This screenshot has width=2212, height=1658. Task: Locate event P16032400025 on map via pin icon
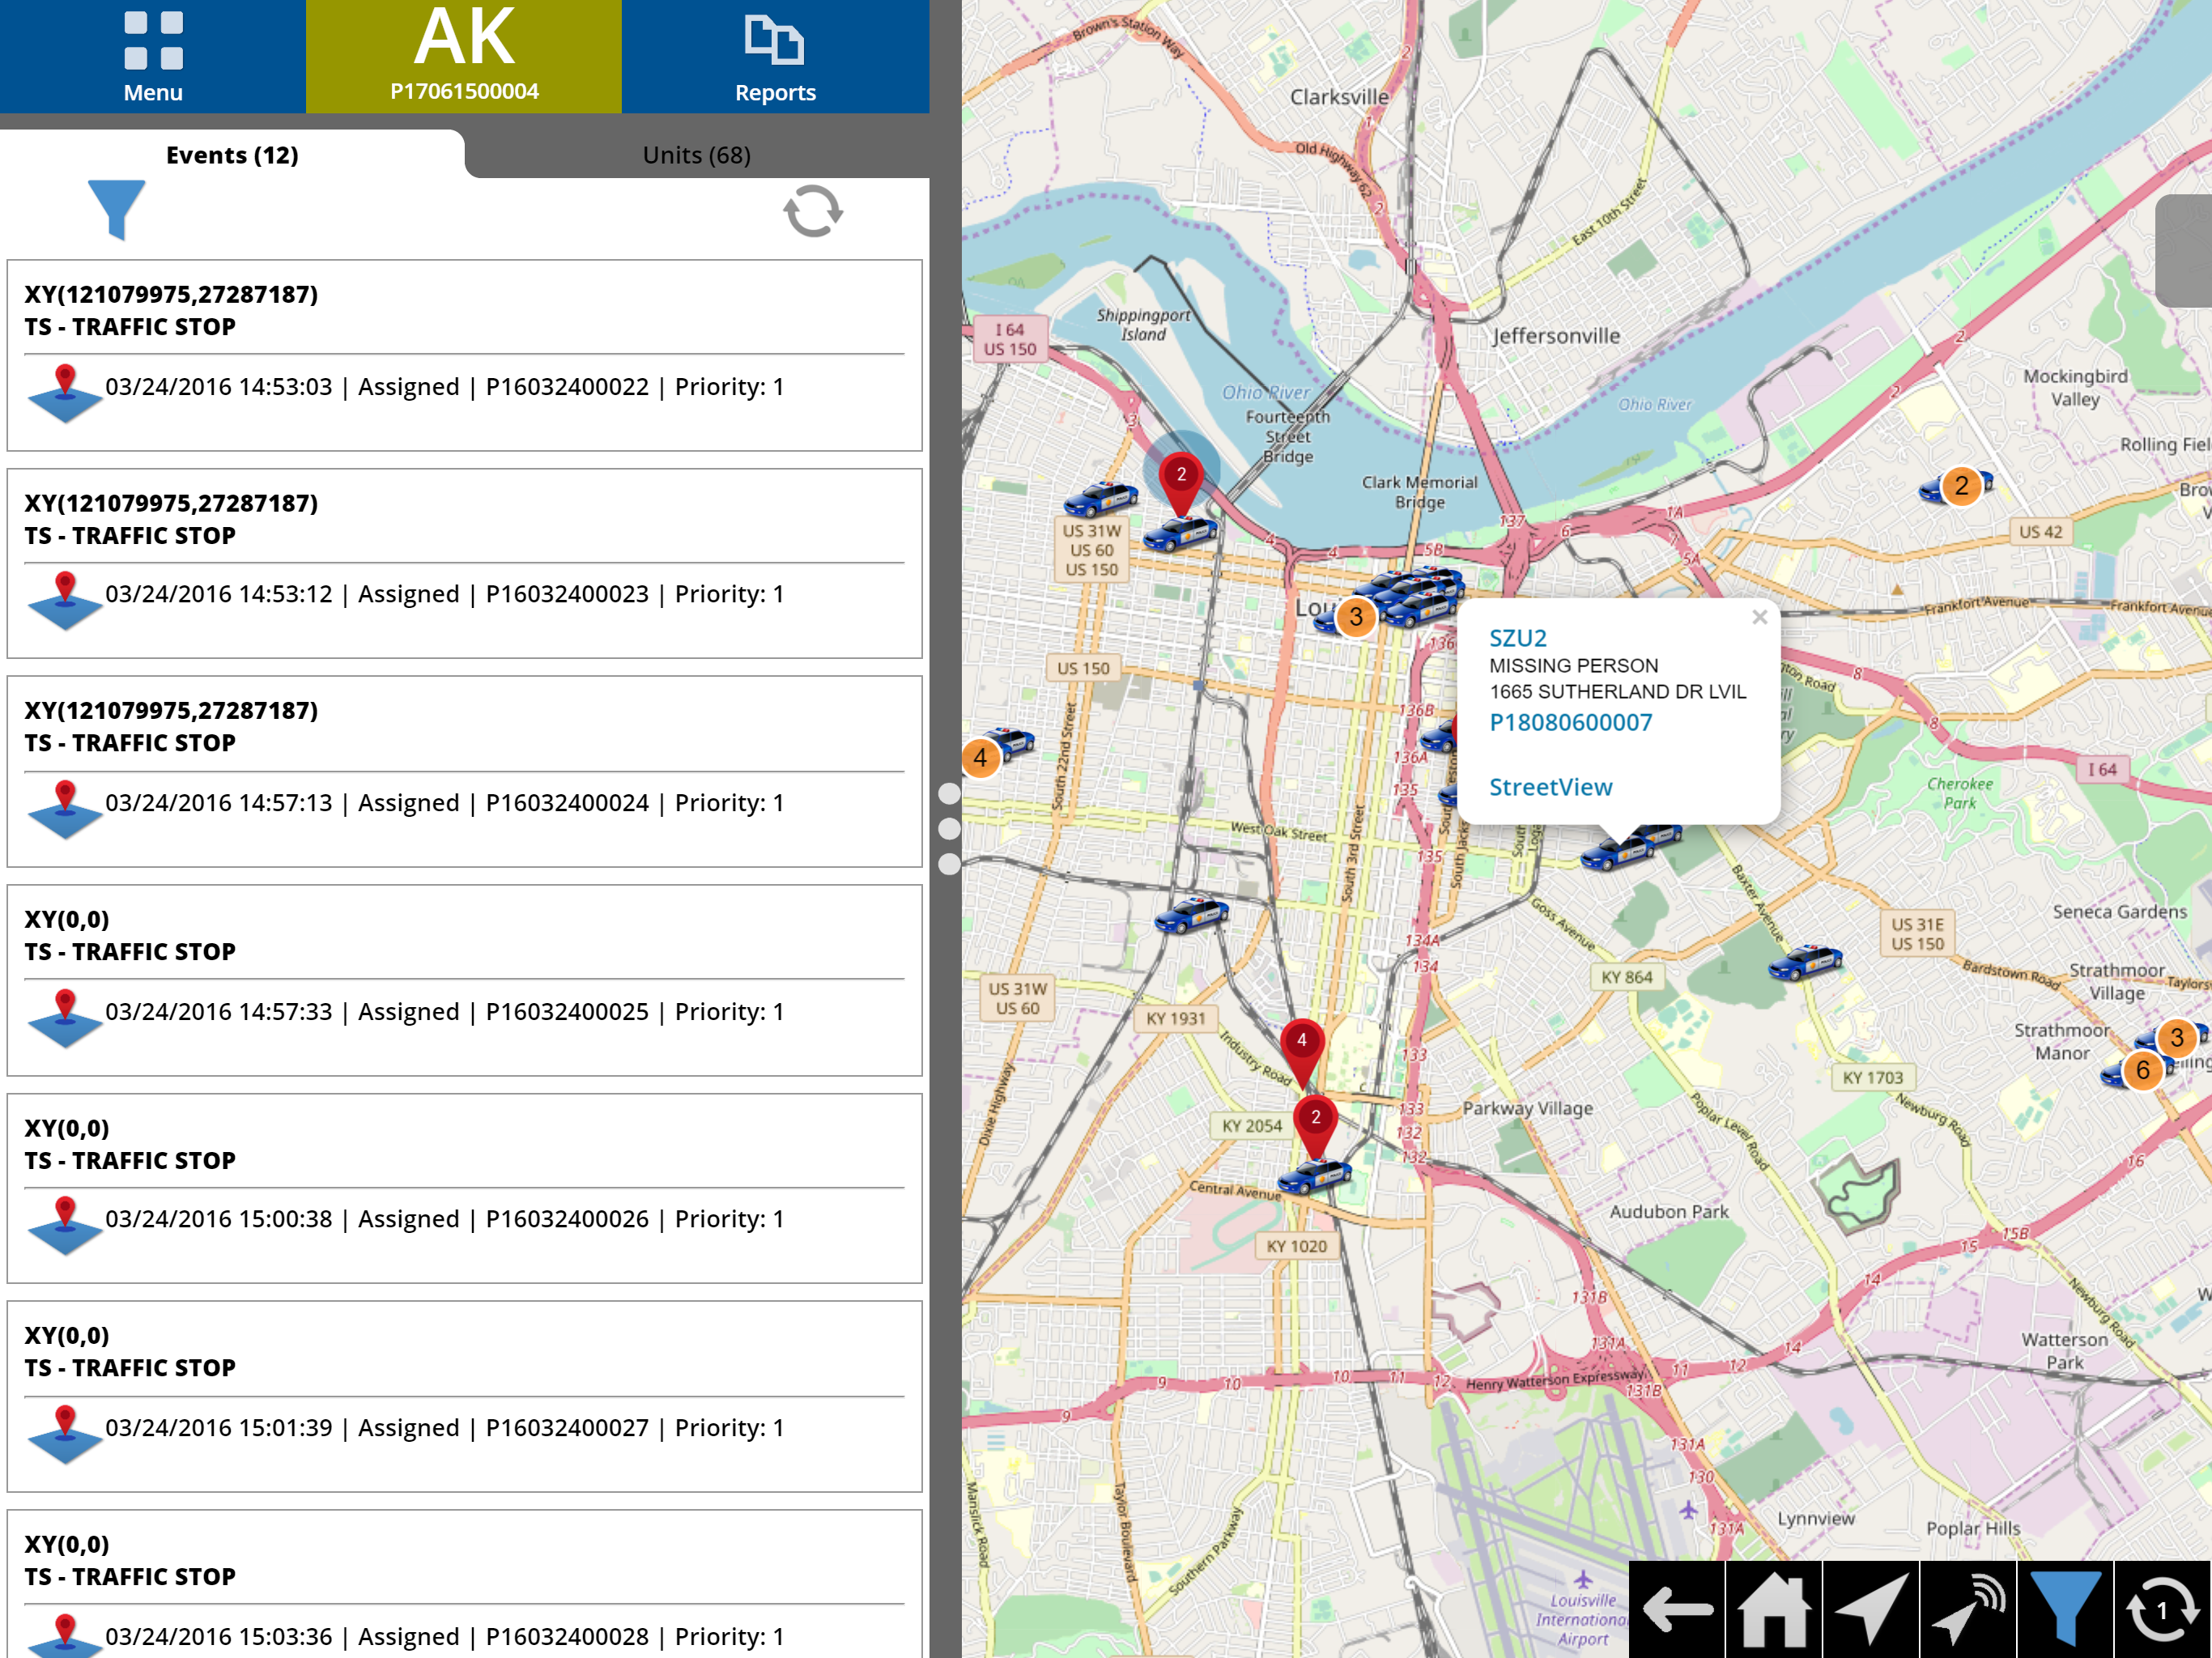pos(65,1018)
